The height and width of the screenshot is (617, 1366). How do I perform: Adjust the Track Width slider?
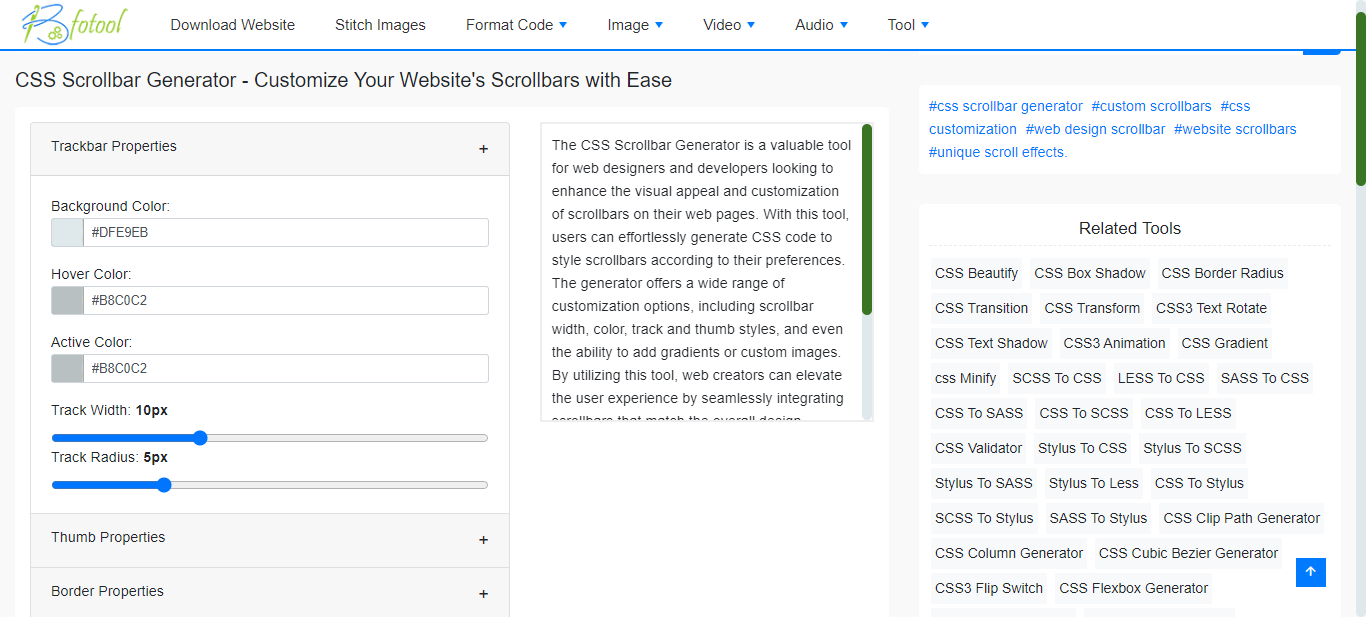click(200, 437)
